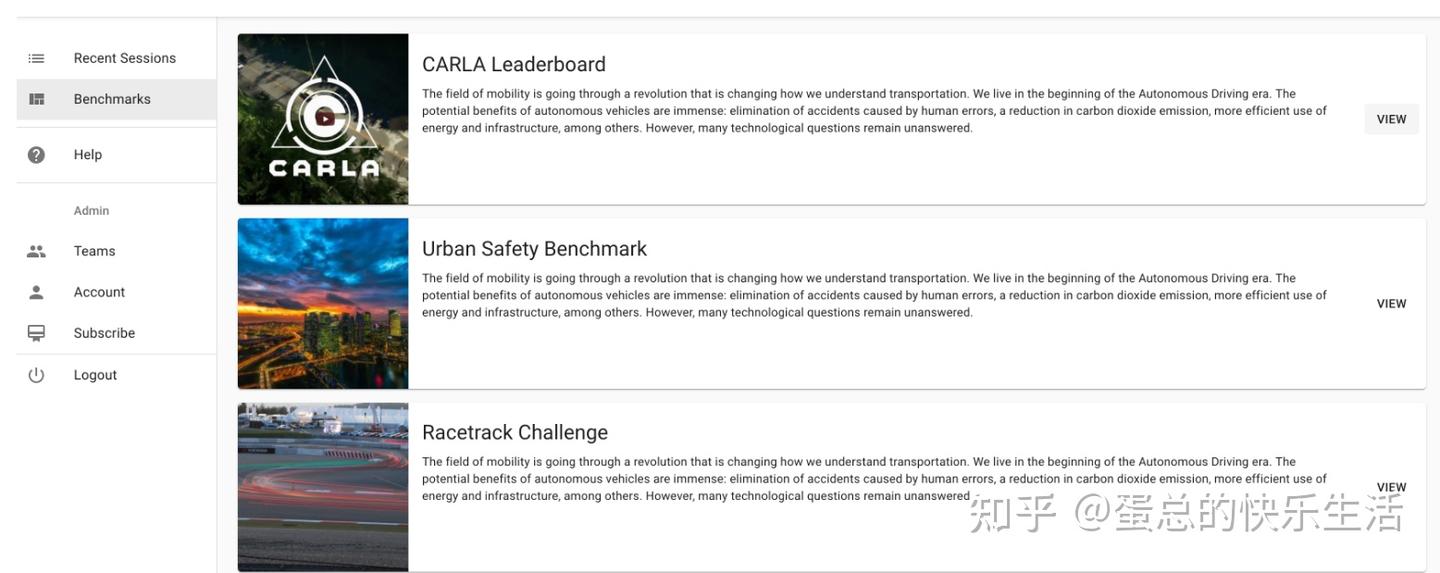Go to Teams admin page
The height and width of the screenshot is (573, 1440).
click(x=95, y=251)
